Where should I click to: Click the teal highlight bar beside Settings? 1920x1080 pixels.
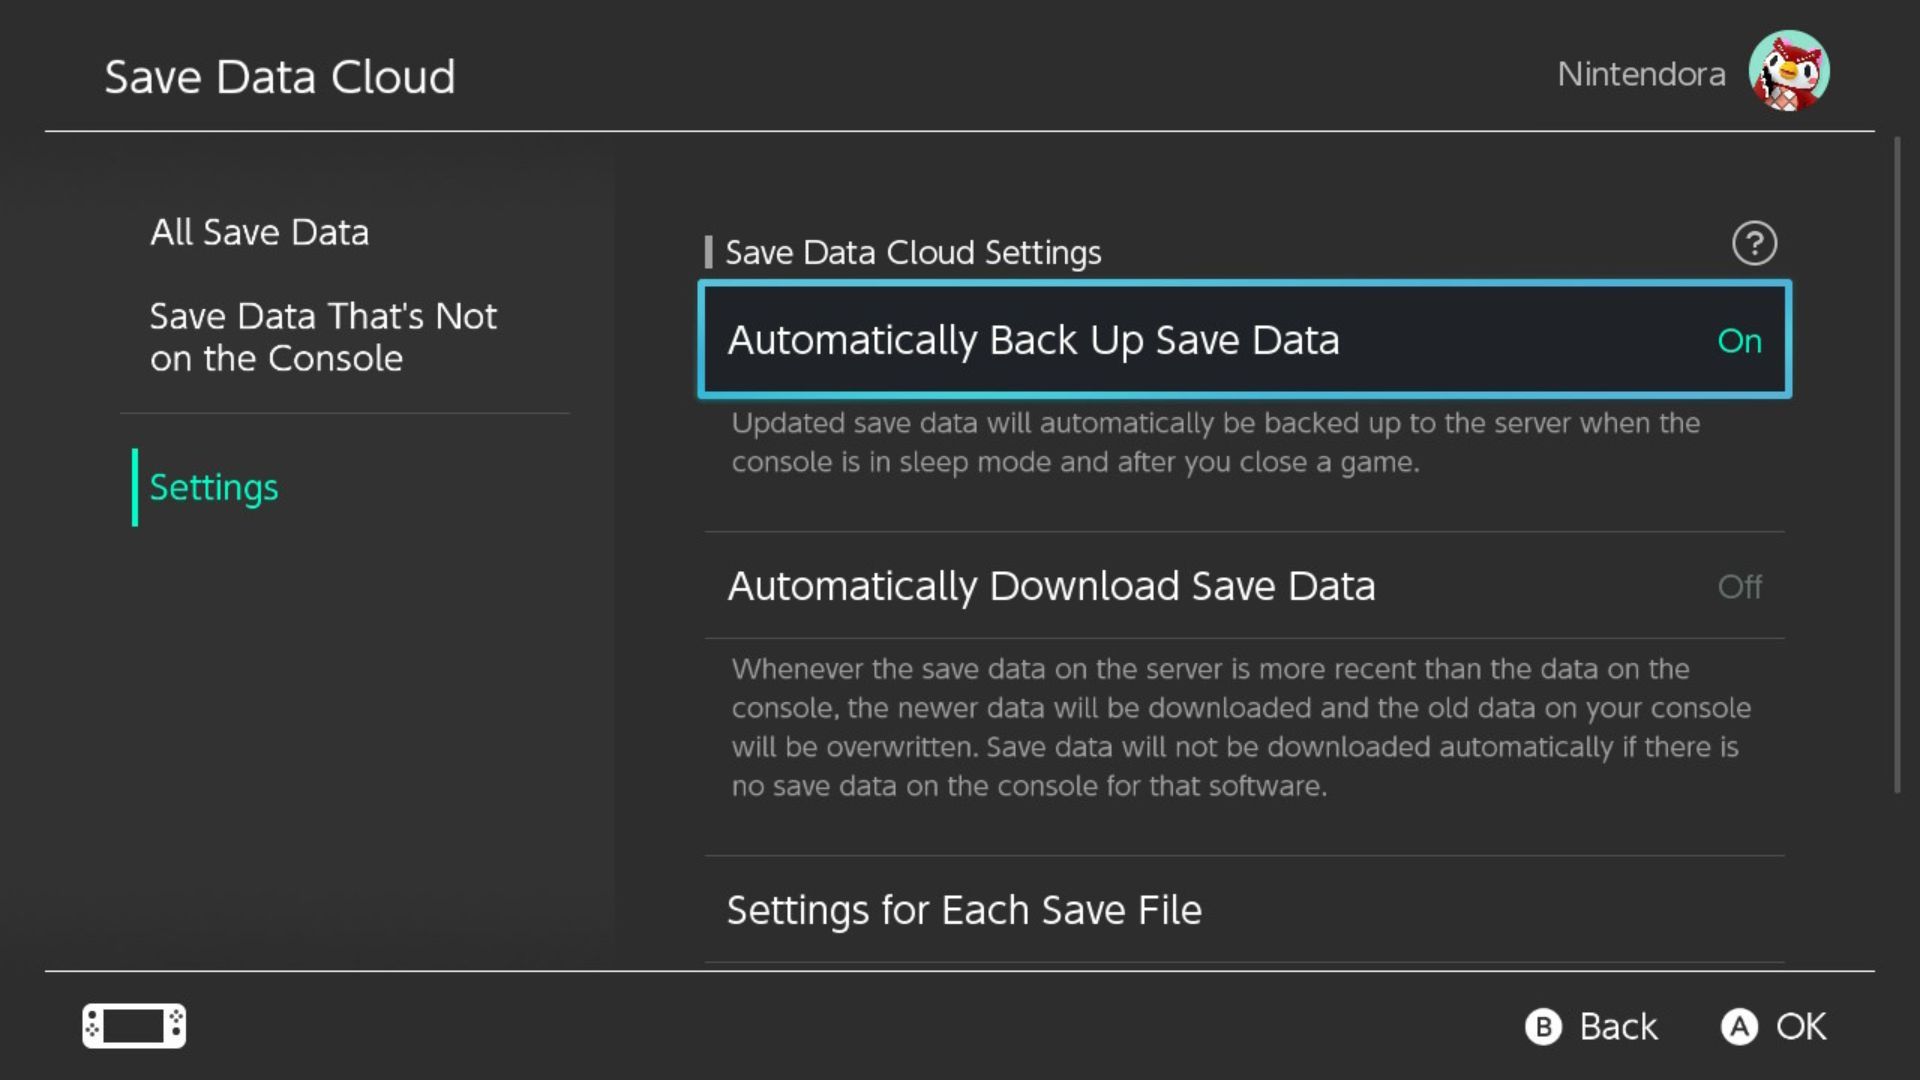[136, 488]
